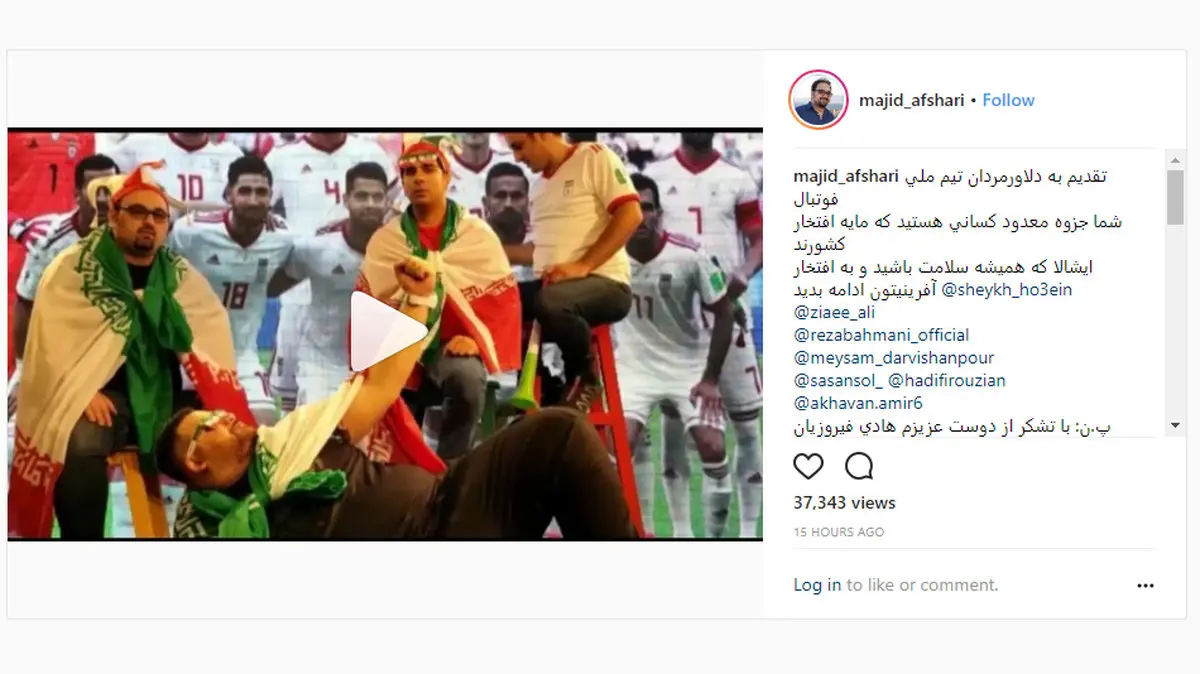Screen dimensions: 1200x674
Task: Follow majid_afshari
Action: click(x=1008, y=100)
